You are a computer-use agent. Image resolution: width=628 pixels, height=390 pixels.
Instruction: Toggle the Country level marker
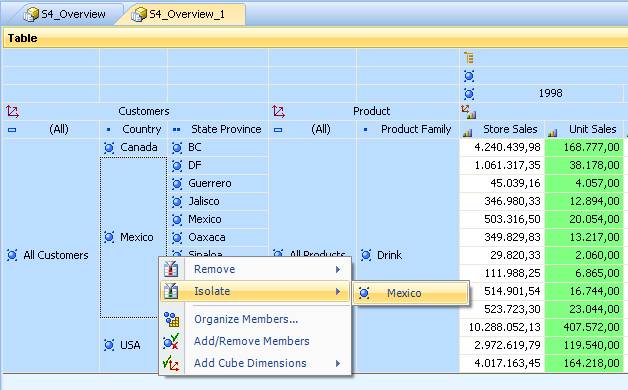point(109,130)
